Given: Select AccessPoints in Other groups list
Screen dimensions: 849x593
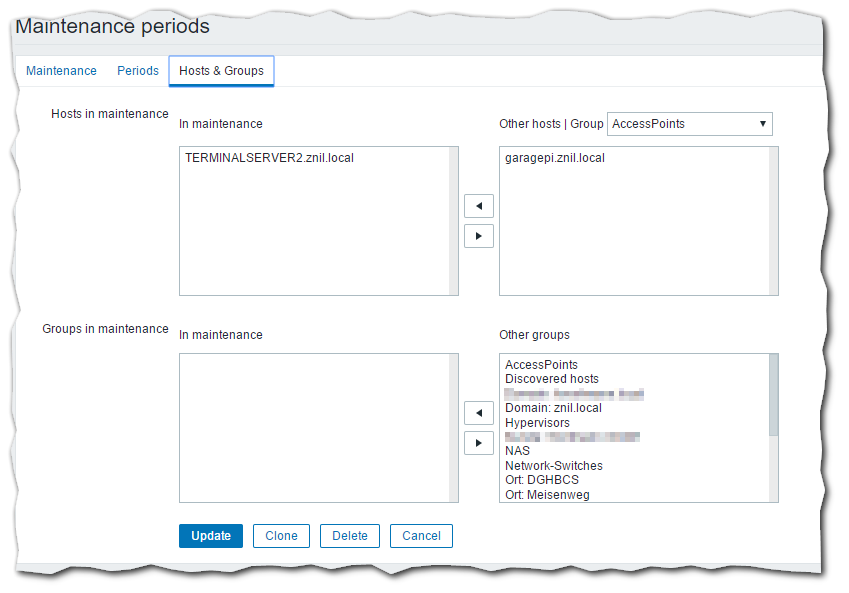Looking at the screenshot, I should [x=541, y=365].
